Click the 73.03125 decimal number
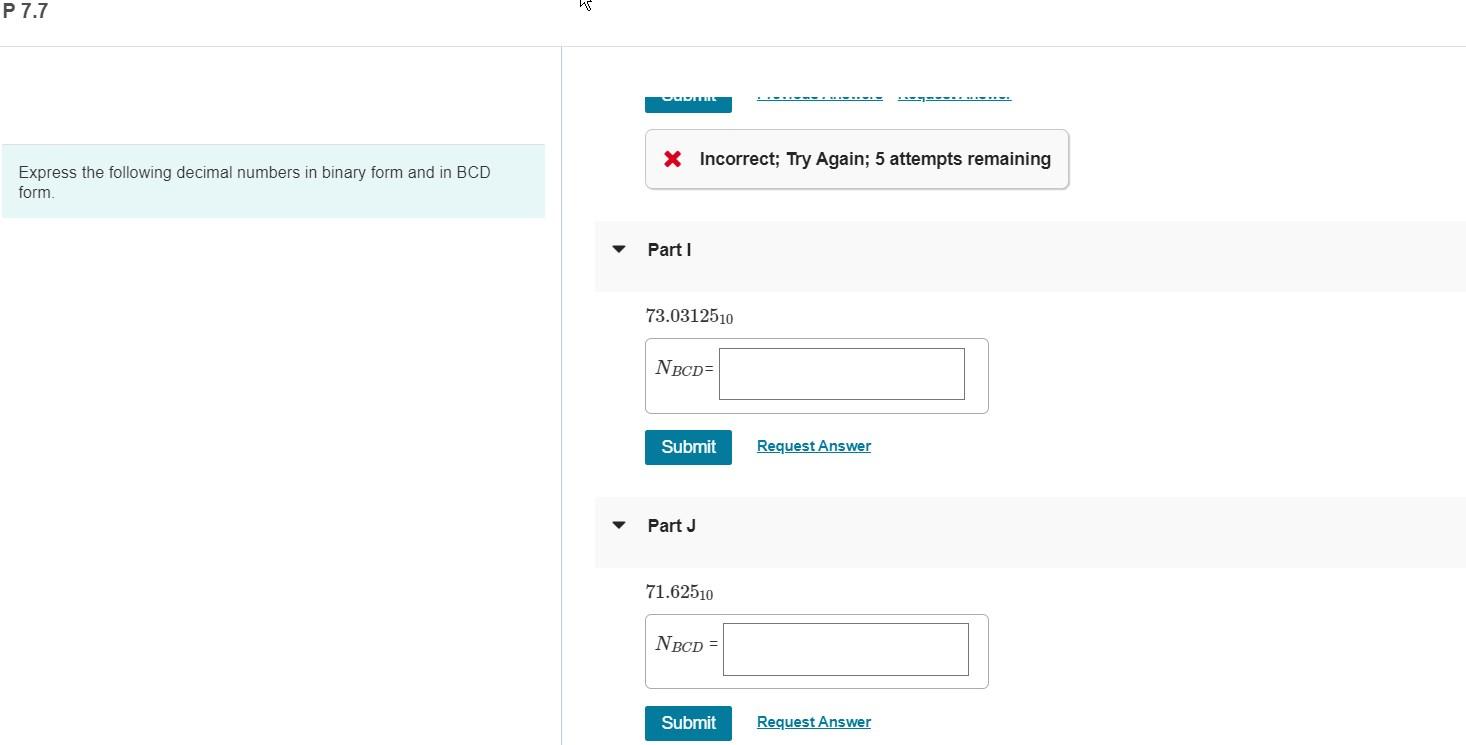Screen dimensions: 1466x745 pyautogui.click(x=689, y=316)
